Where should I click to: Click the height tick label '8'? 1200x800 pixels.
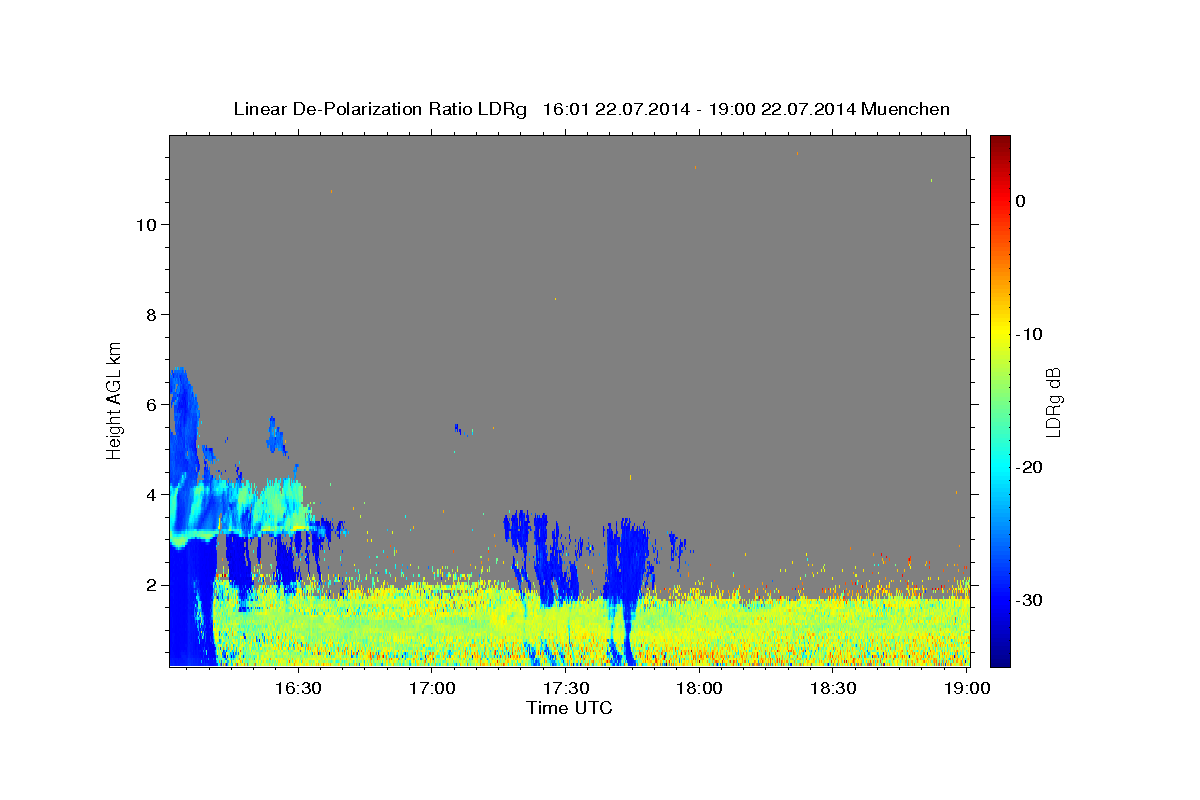(x=151, y=315)
